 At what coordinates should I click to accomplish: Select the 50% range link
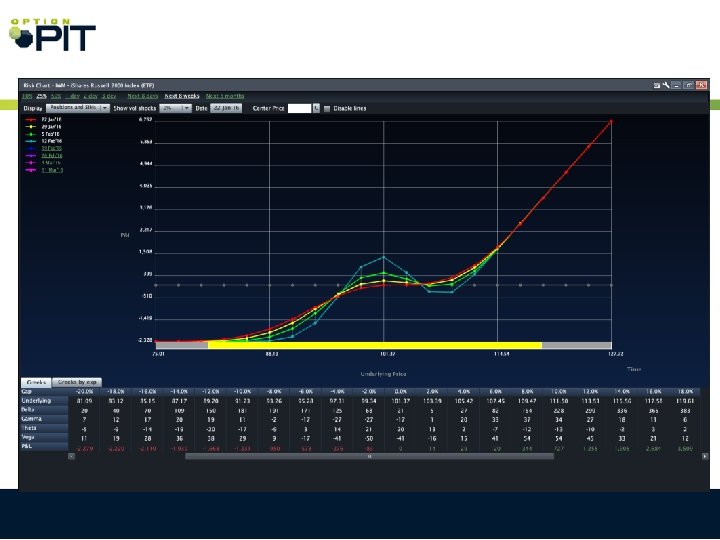[56, 96]
